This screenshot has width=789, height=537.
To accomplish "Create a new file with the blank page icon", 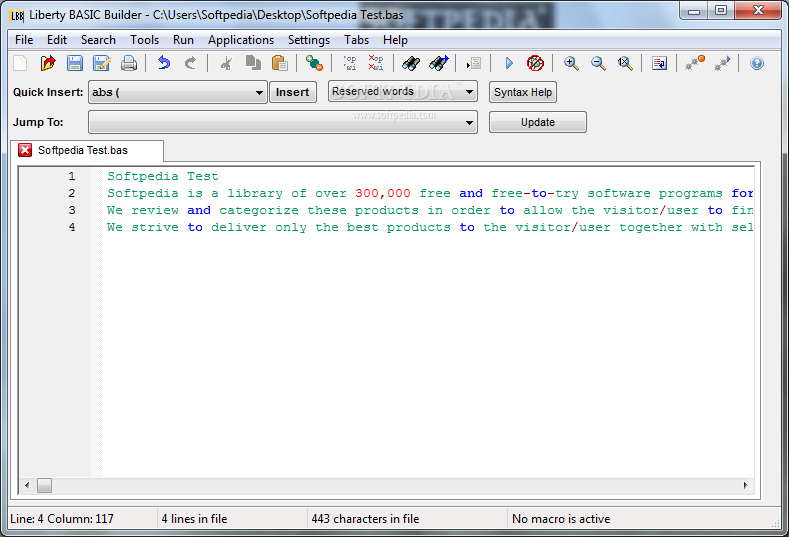I will pyautogui.click(x=20, y=63).
